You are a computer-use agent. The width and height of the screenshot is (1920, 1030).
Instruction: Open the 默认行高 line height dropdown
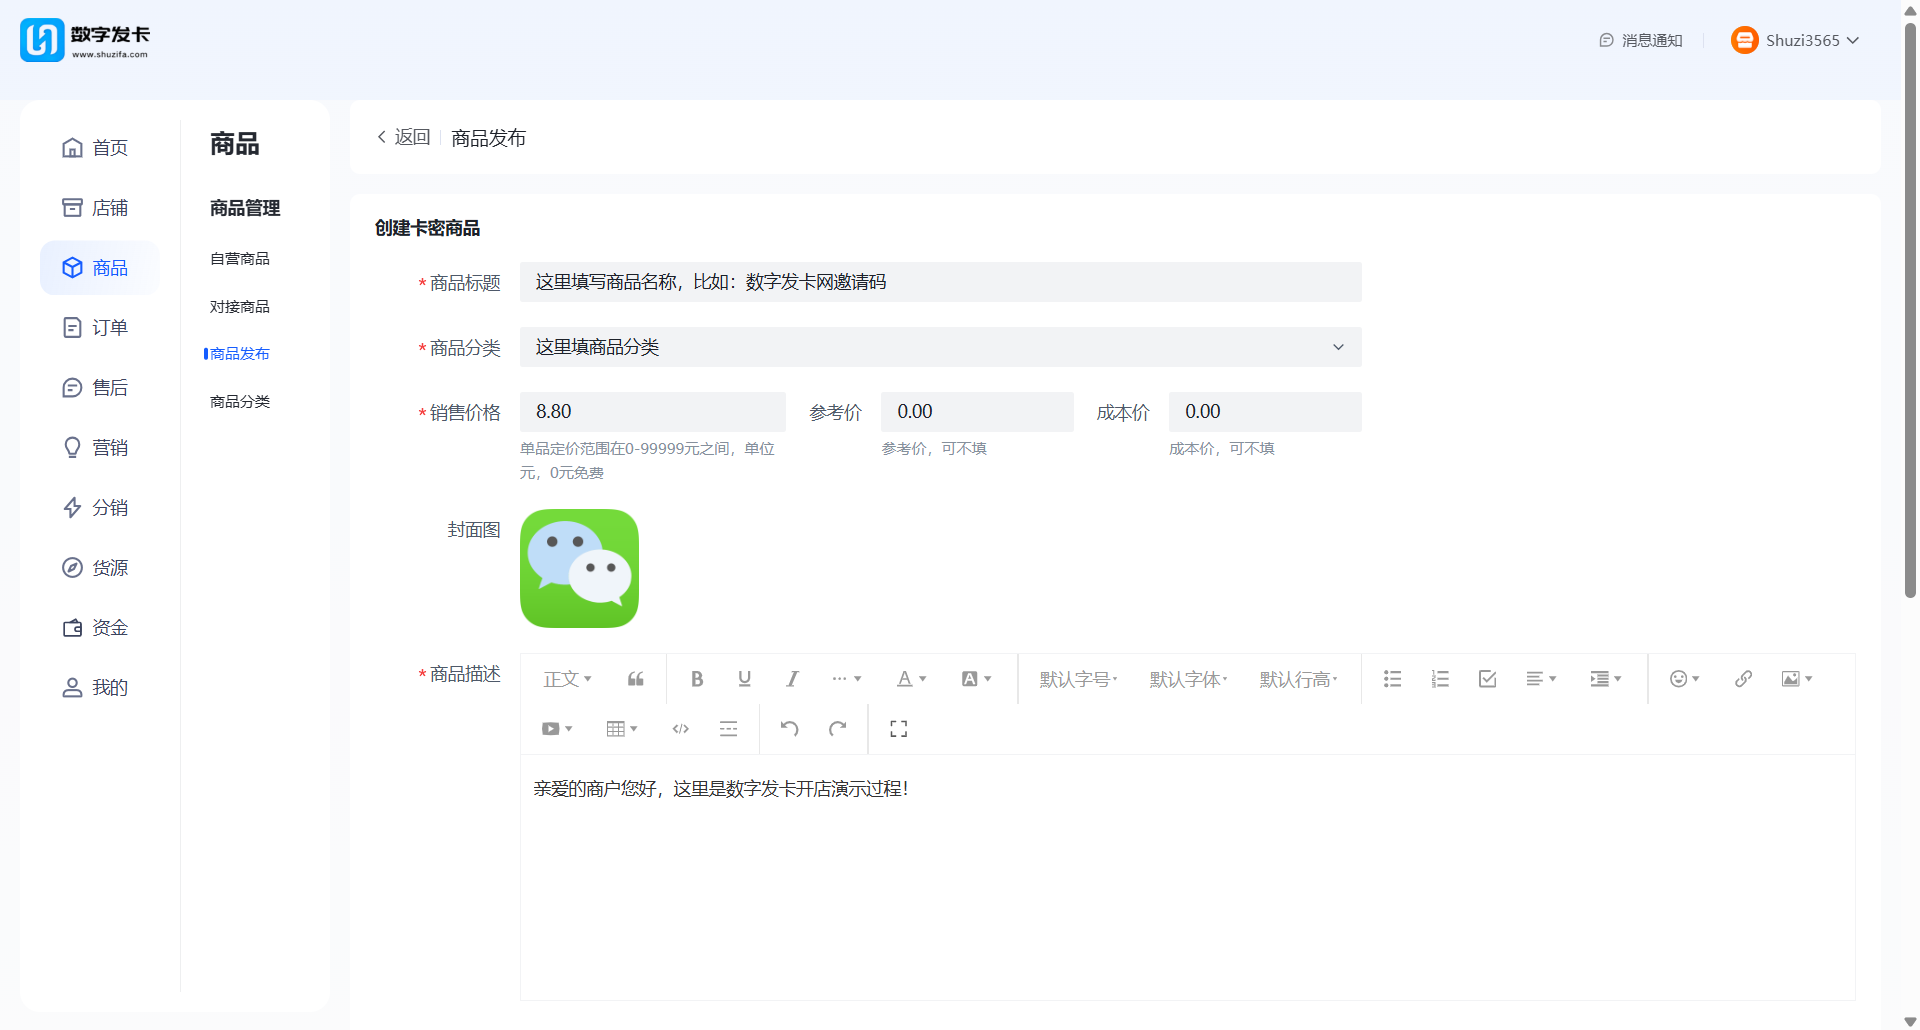point(1298,679)
